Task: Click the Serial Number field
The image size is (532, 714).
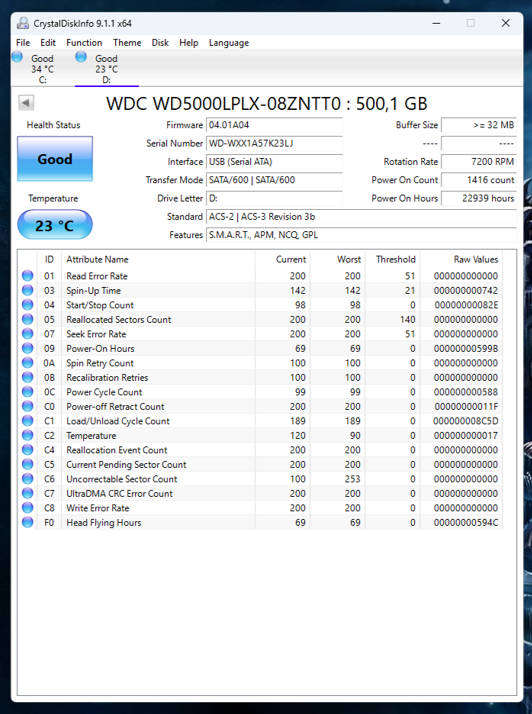Action: coord(274,143)
